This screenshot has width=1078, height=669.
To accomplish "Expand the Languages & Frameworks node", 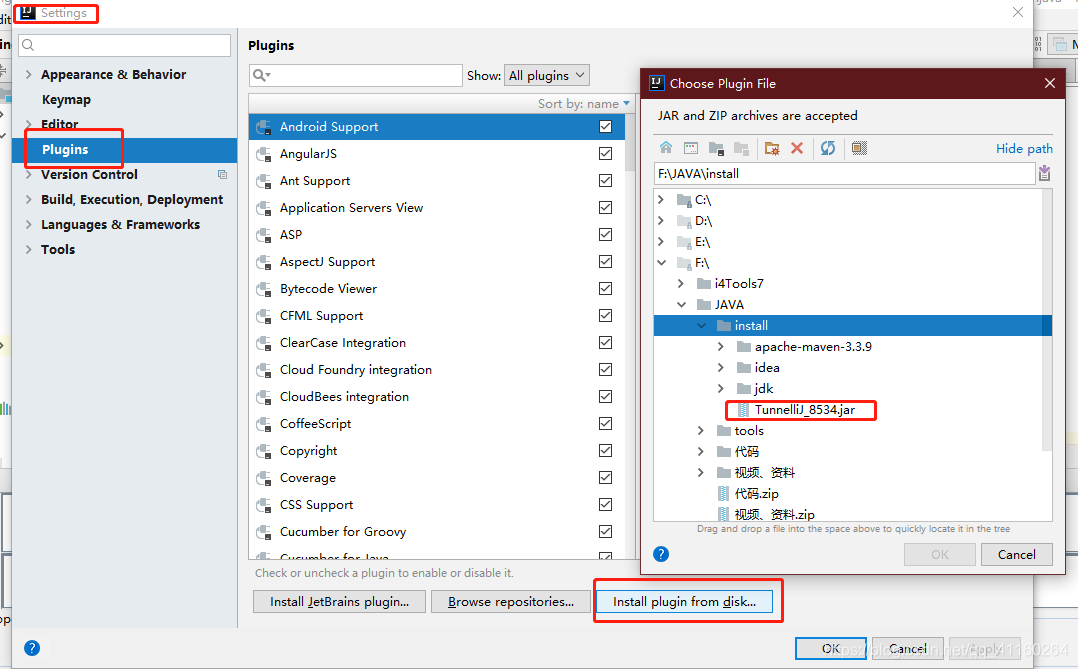I will click(28, 224).
